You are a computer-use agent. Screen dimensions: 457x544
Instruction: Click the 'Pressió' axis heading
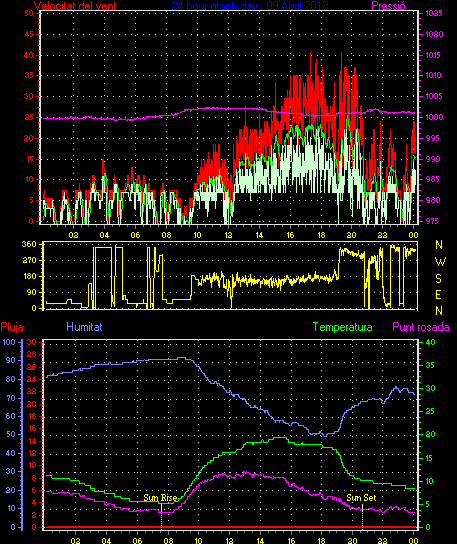[388, 6]
